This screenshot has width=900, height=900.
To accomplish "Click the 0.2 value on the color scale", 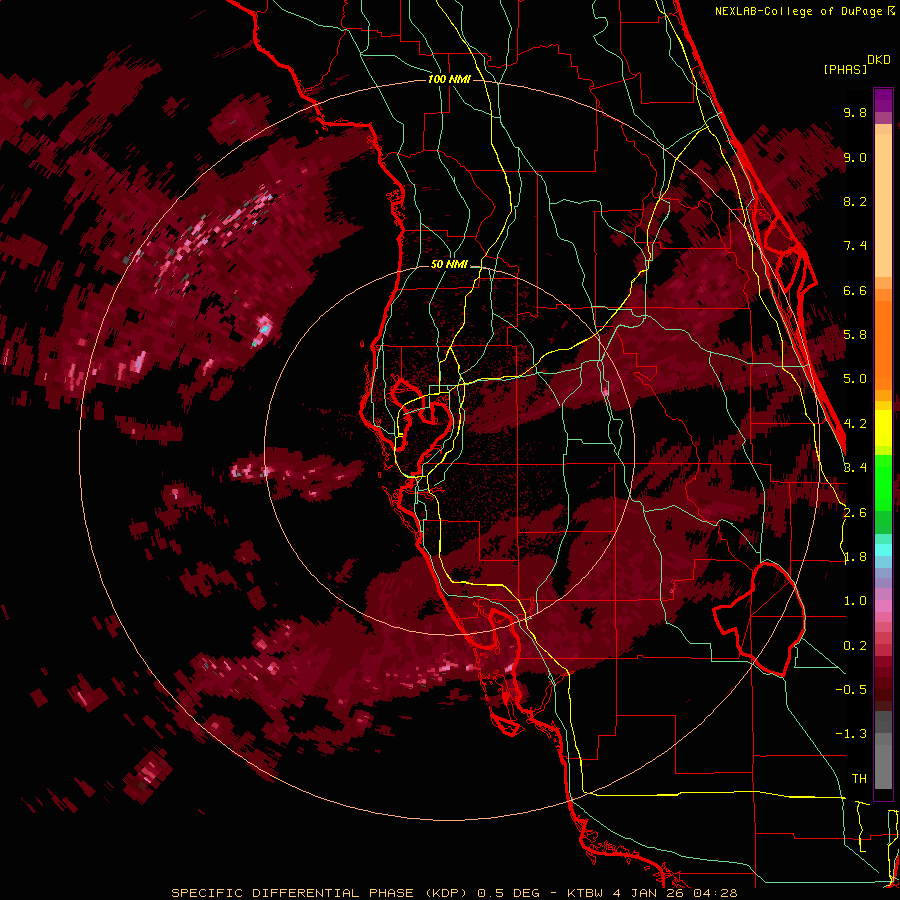I will pyautogui.click(x=855, y=646).
